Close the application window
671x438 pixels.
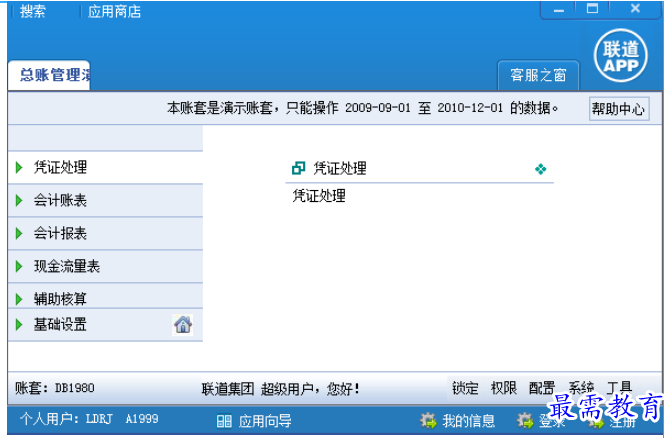coord(635,9)
